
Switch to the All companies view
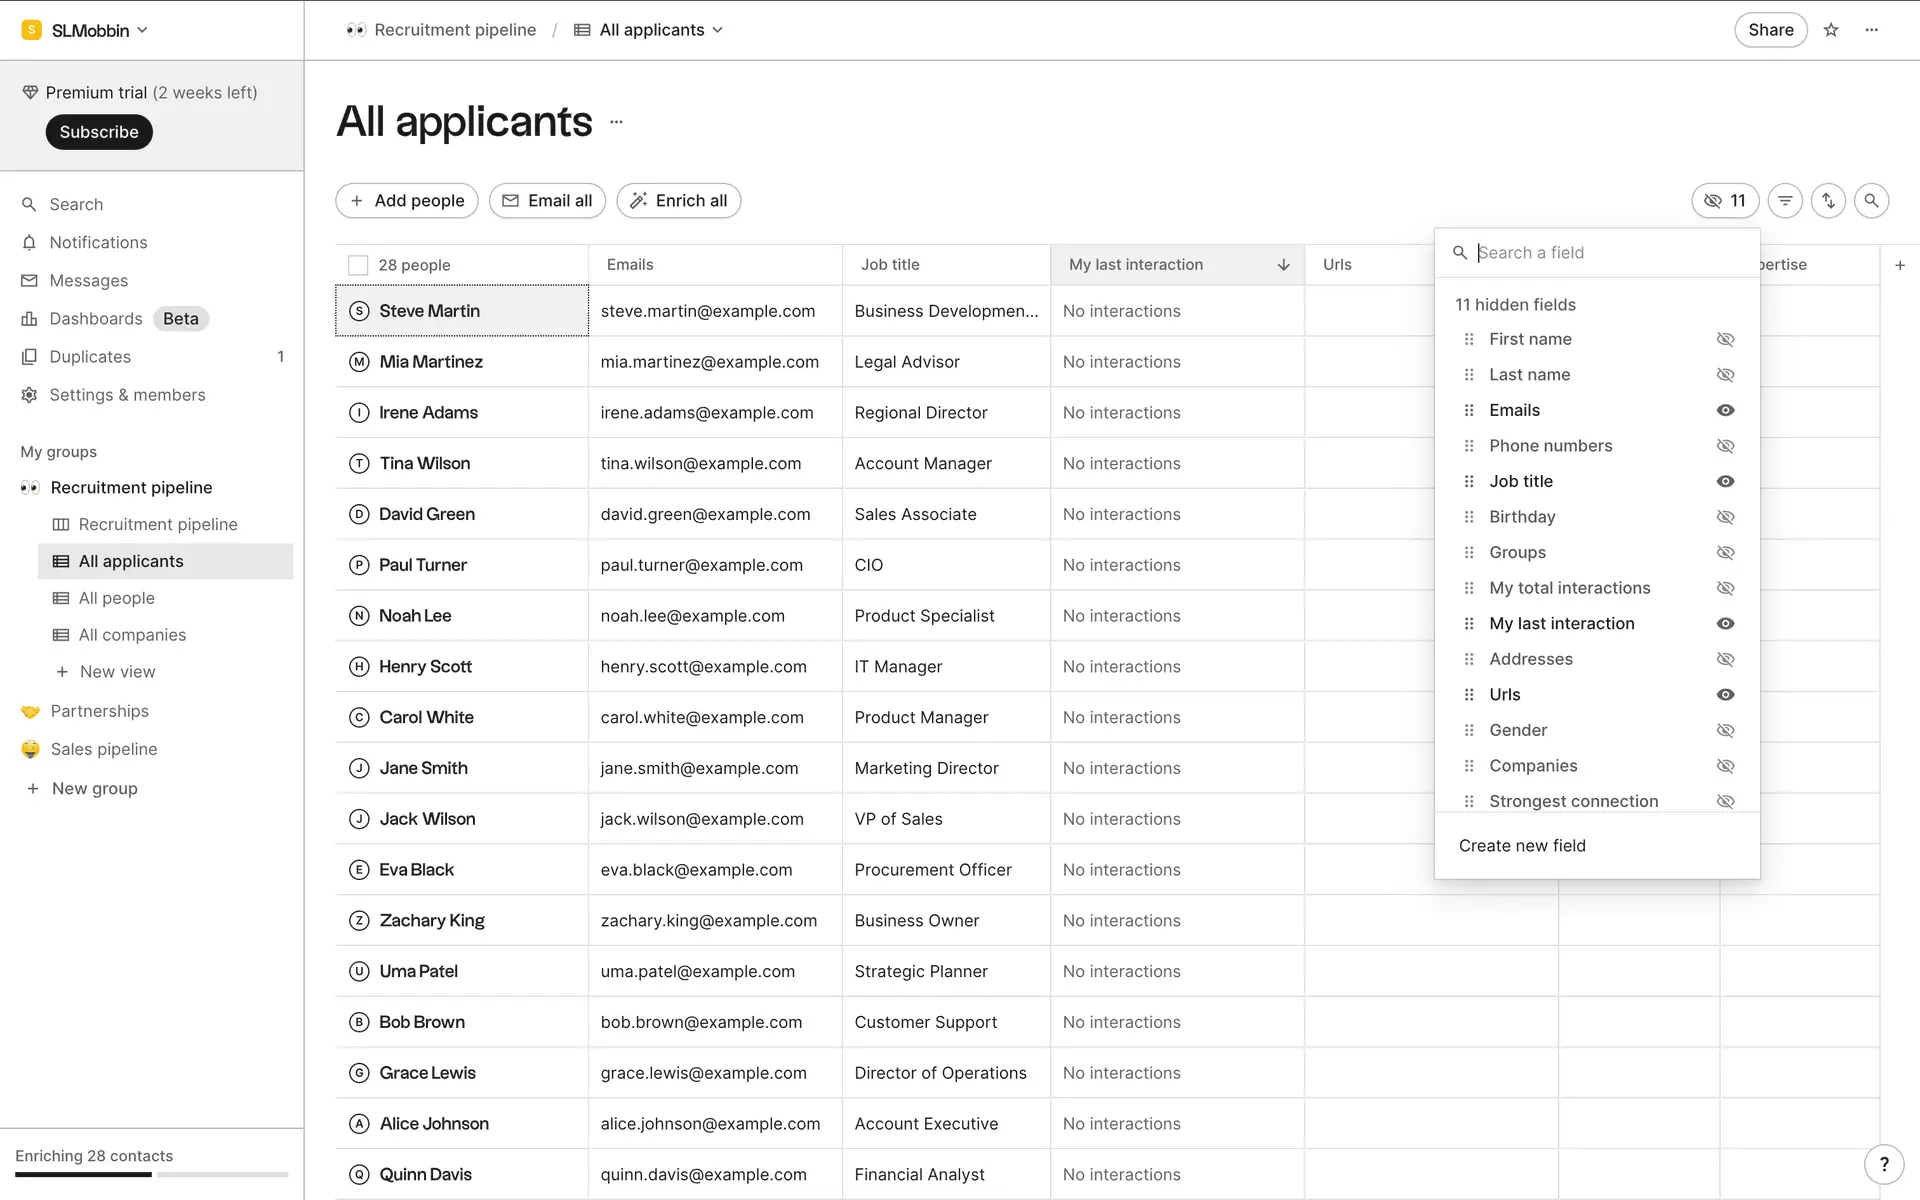point(132,635)
